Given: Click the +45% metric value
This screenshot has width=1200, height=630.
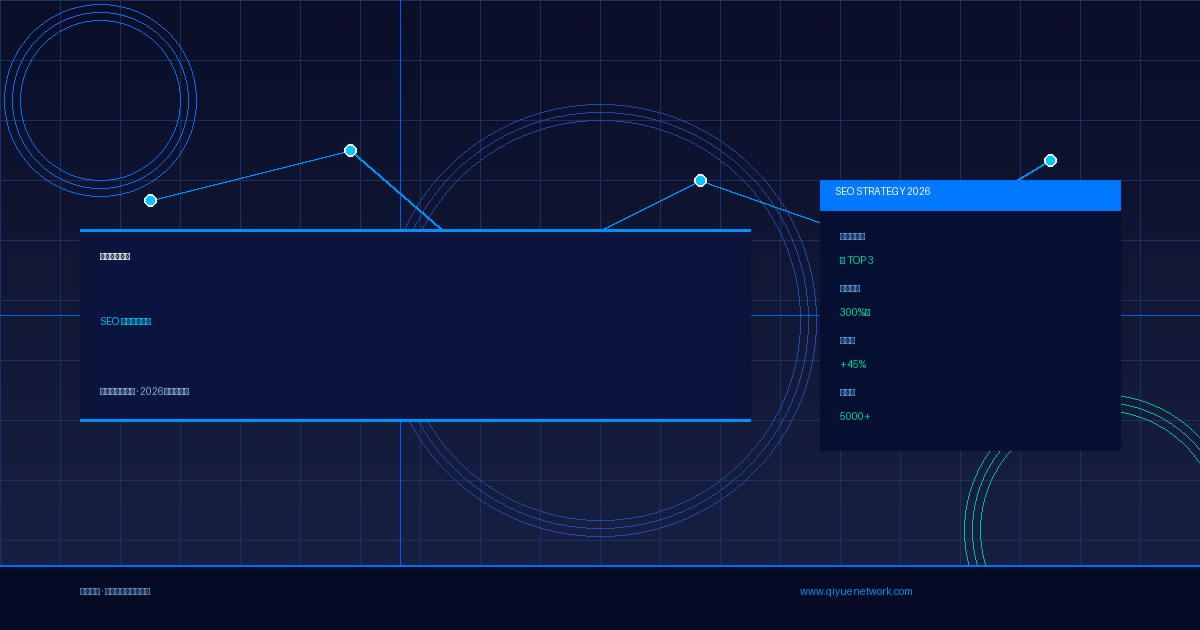Looking at the screenshot, I should [x=853, y=364].
